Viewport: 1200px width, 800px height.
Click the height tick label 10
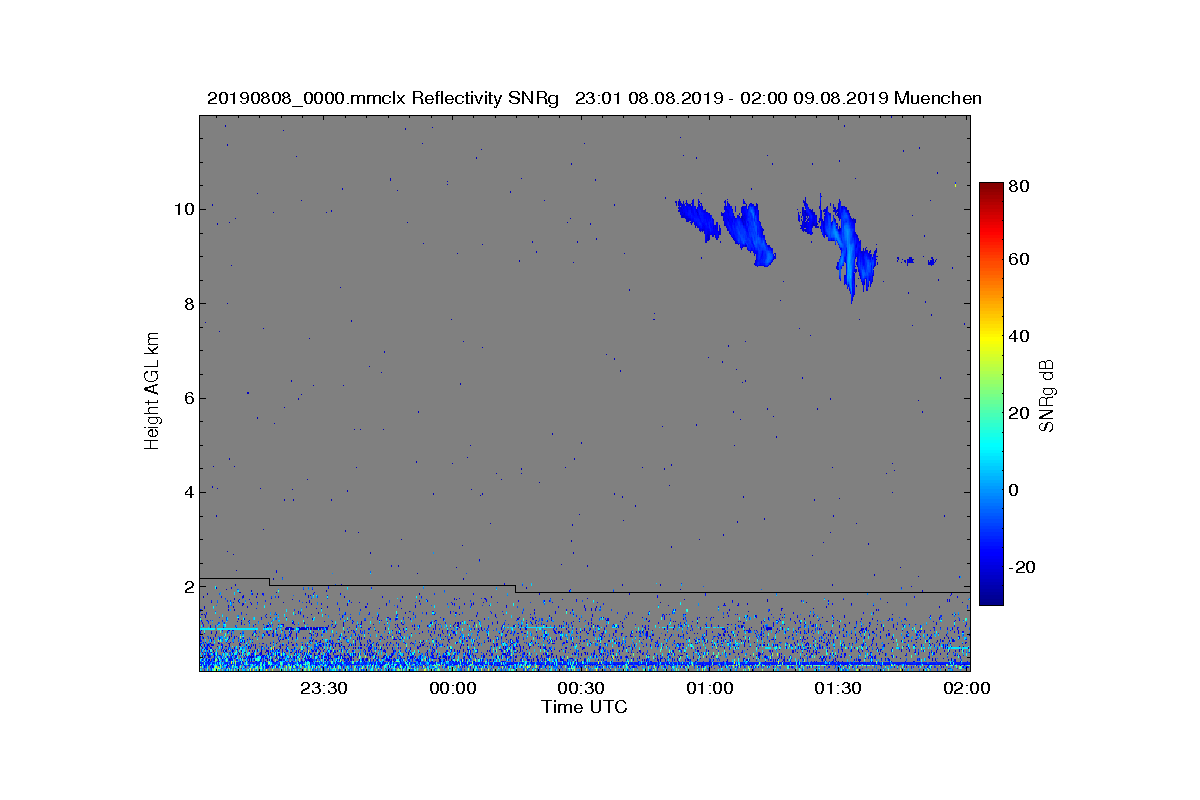point(184,209)
